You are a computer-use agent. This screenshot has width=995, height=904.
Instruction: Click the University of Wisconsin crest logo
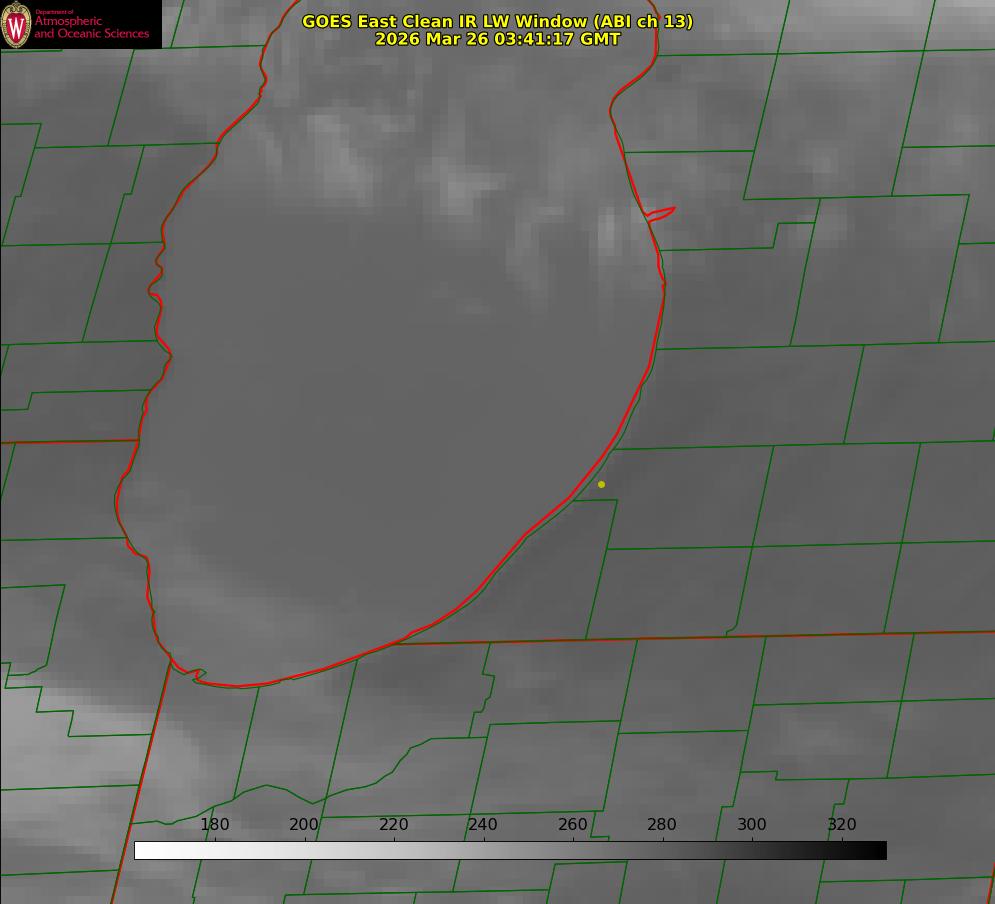click(x=16, y=25)
